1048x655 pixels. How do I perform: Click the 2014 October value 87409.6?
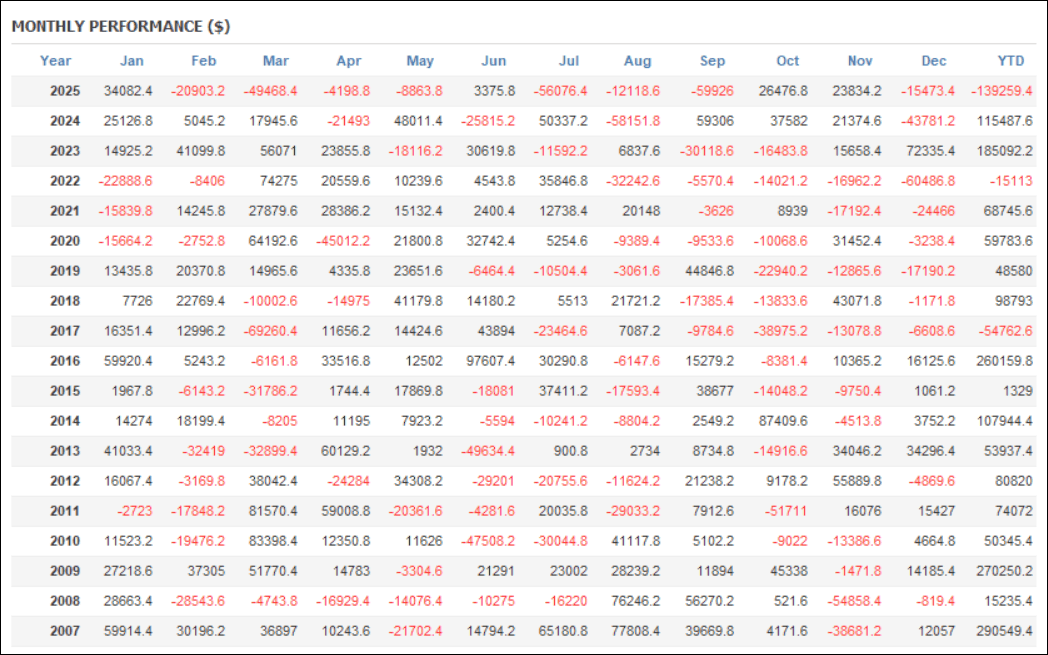click(x=779, y=420)
